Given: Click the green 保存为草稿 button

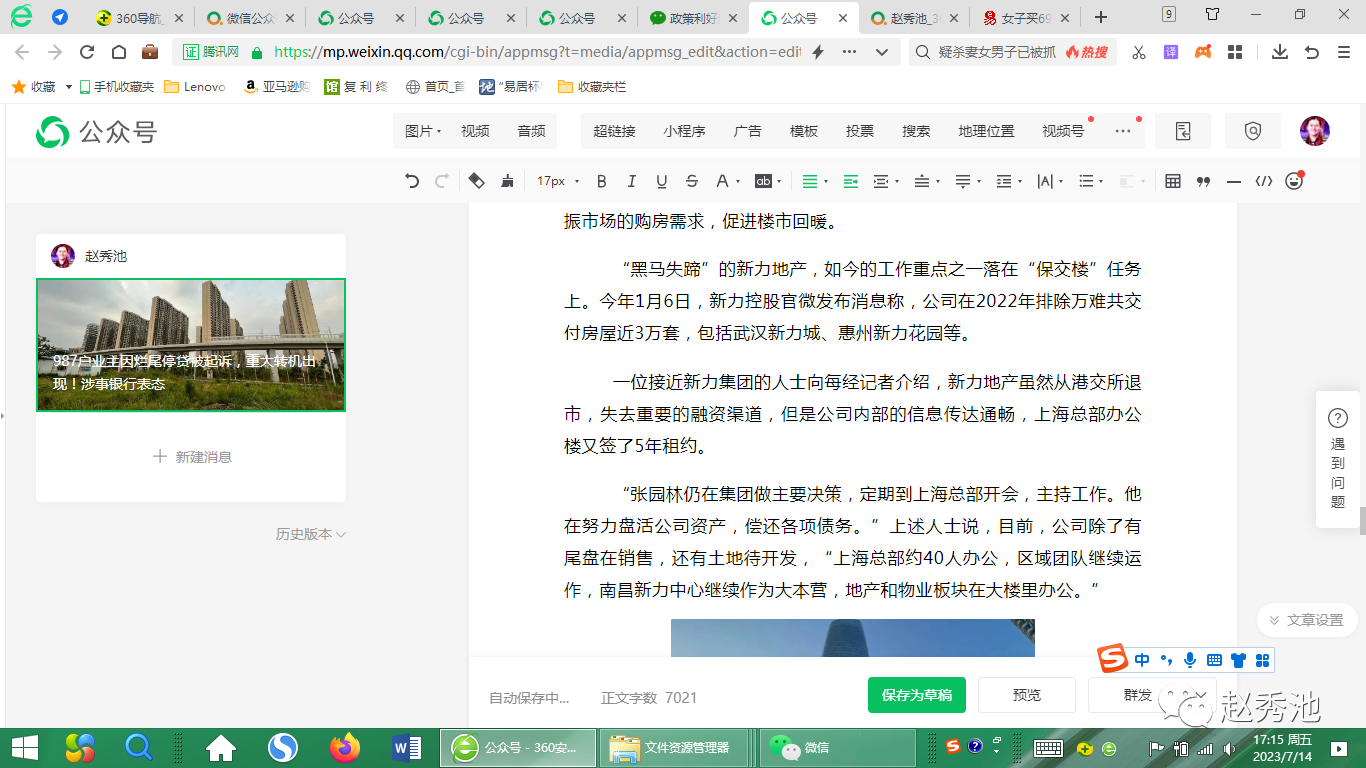Looking at the screenshot, I should [x=916, y=695].
